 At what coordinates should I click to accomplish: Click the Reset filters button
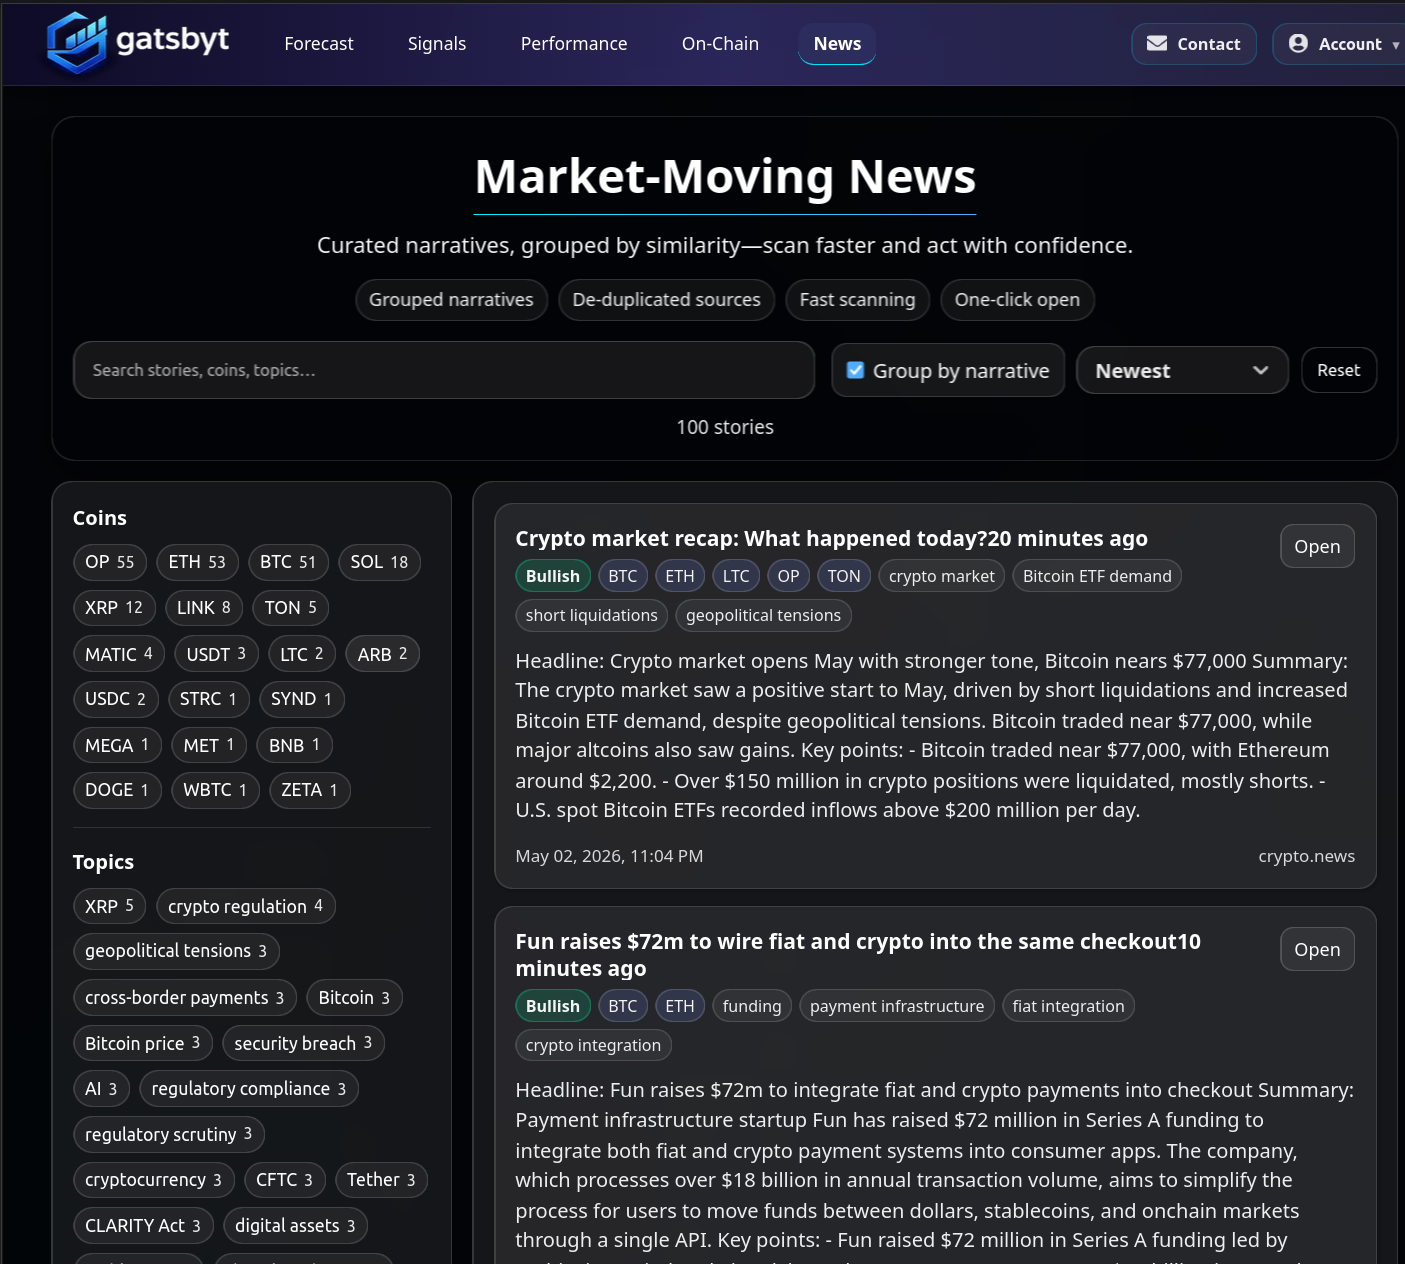click(1338, 370)
